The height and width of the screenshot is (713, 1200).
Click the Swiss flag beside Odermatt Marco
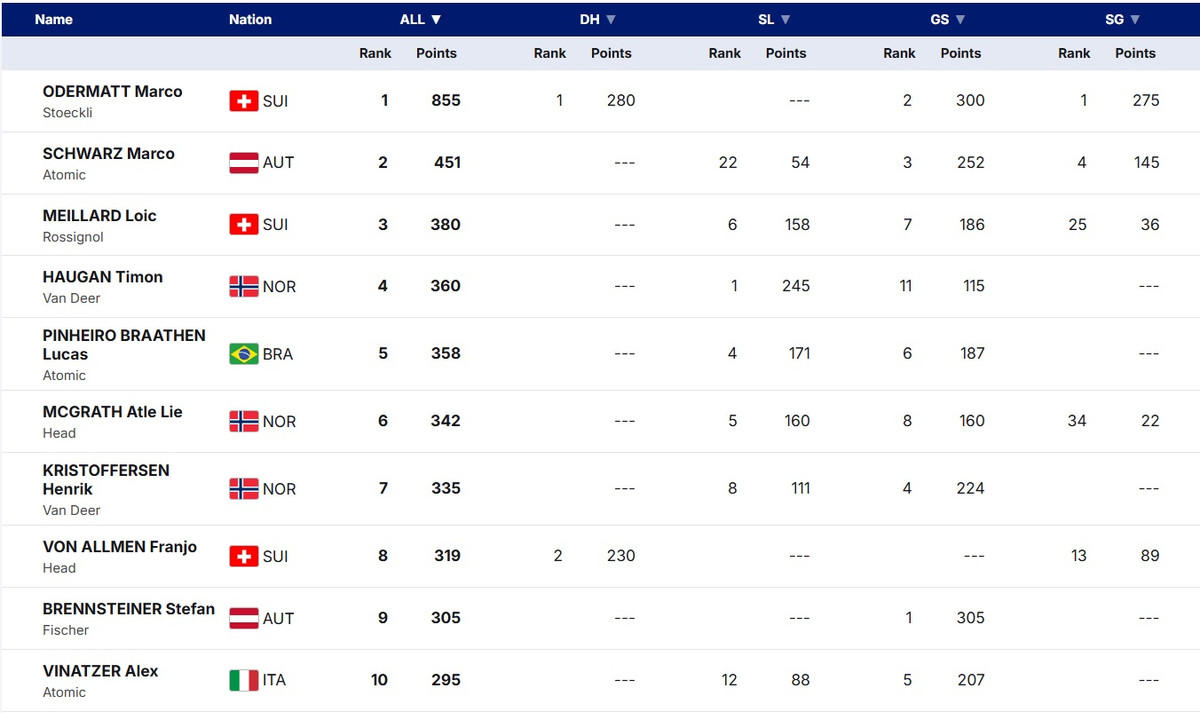pyautogui.click(x=244, y=101)
